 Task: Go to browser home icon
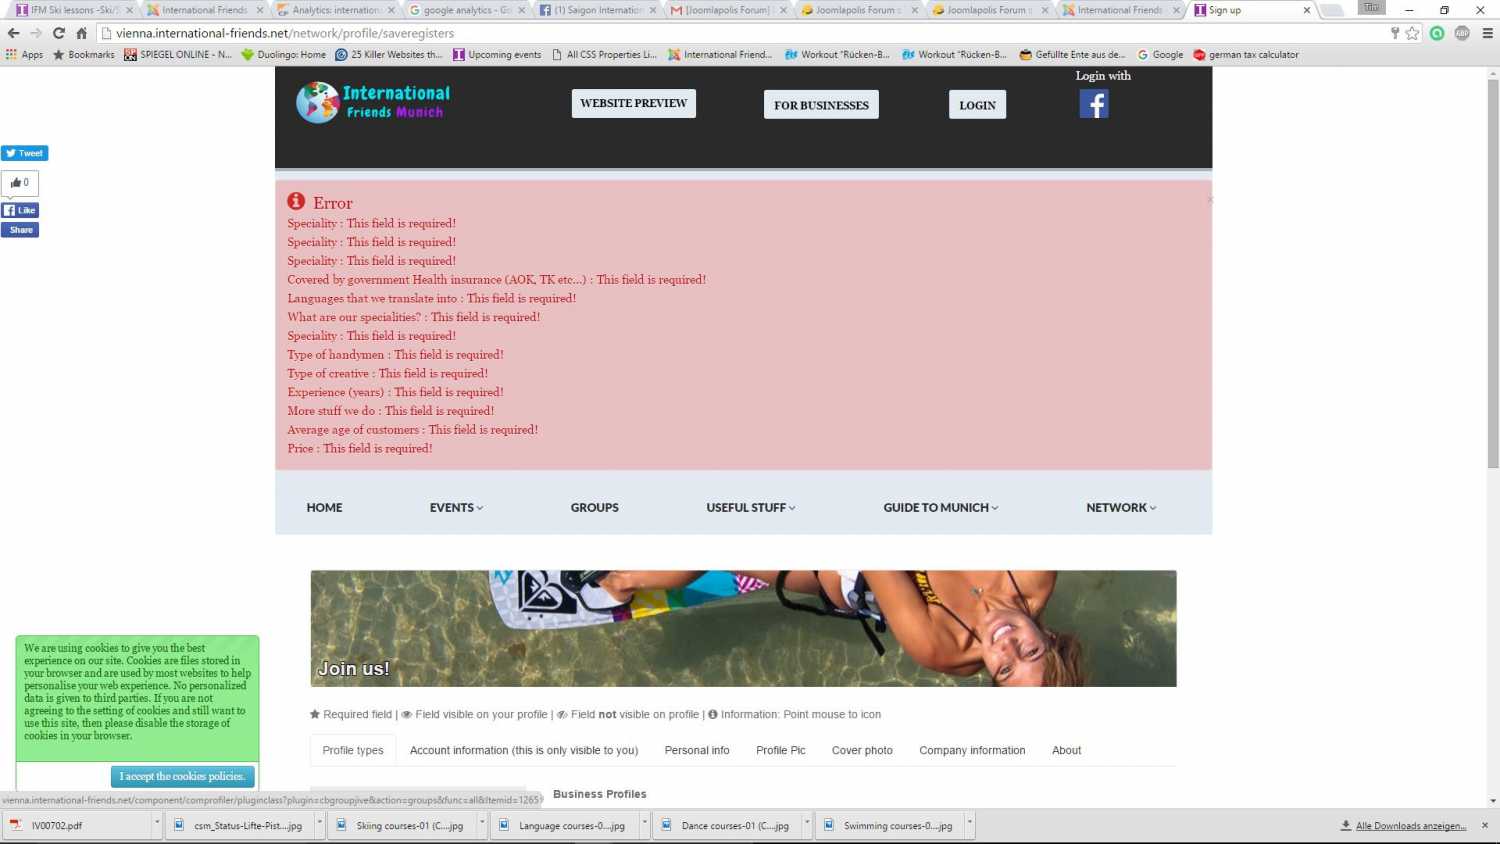[82, 33]
